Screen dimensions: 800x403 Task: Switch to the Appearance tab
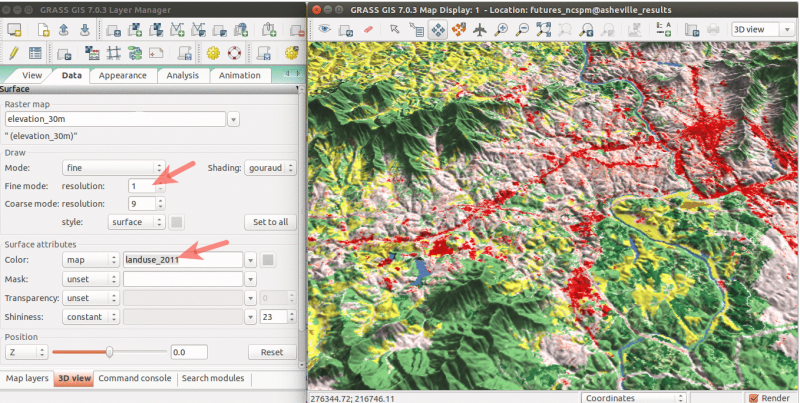coord(122,75)
